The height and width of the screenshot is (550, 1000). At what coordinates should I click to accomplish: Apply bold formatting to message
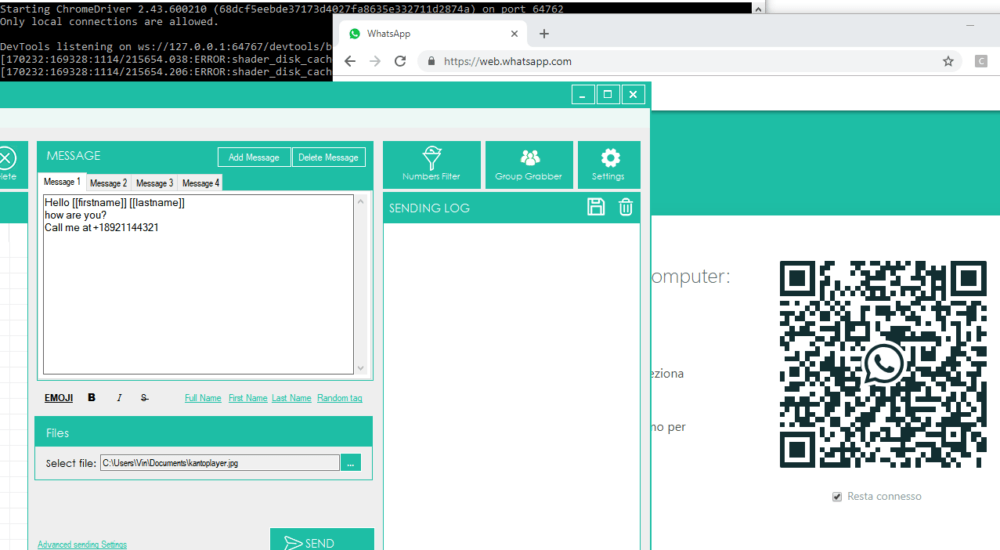[x=91, y=398]
